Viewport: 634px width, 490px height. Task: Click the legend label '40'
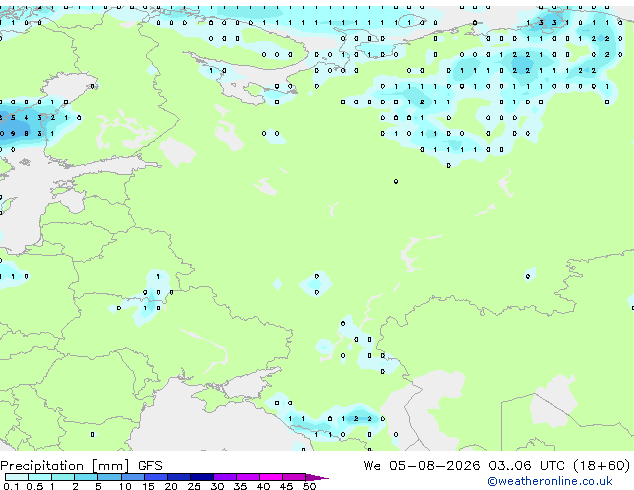263,486
